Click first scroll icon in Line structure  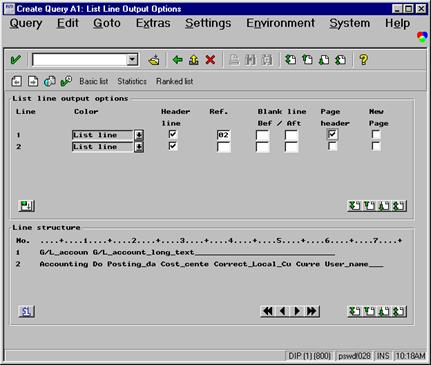point(354,312)
